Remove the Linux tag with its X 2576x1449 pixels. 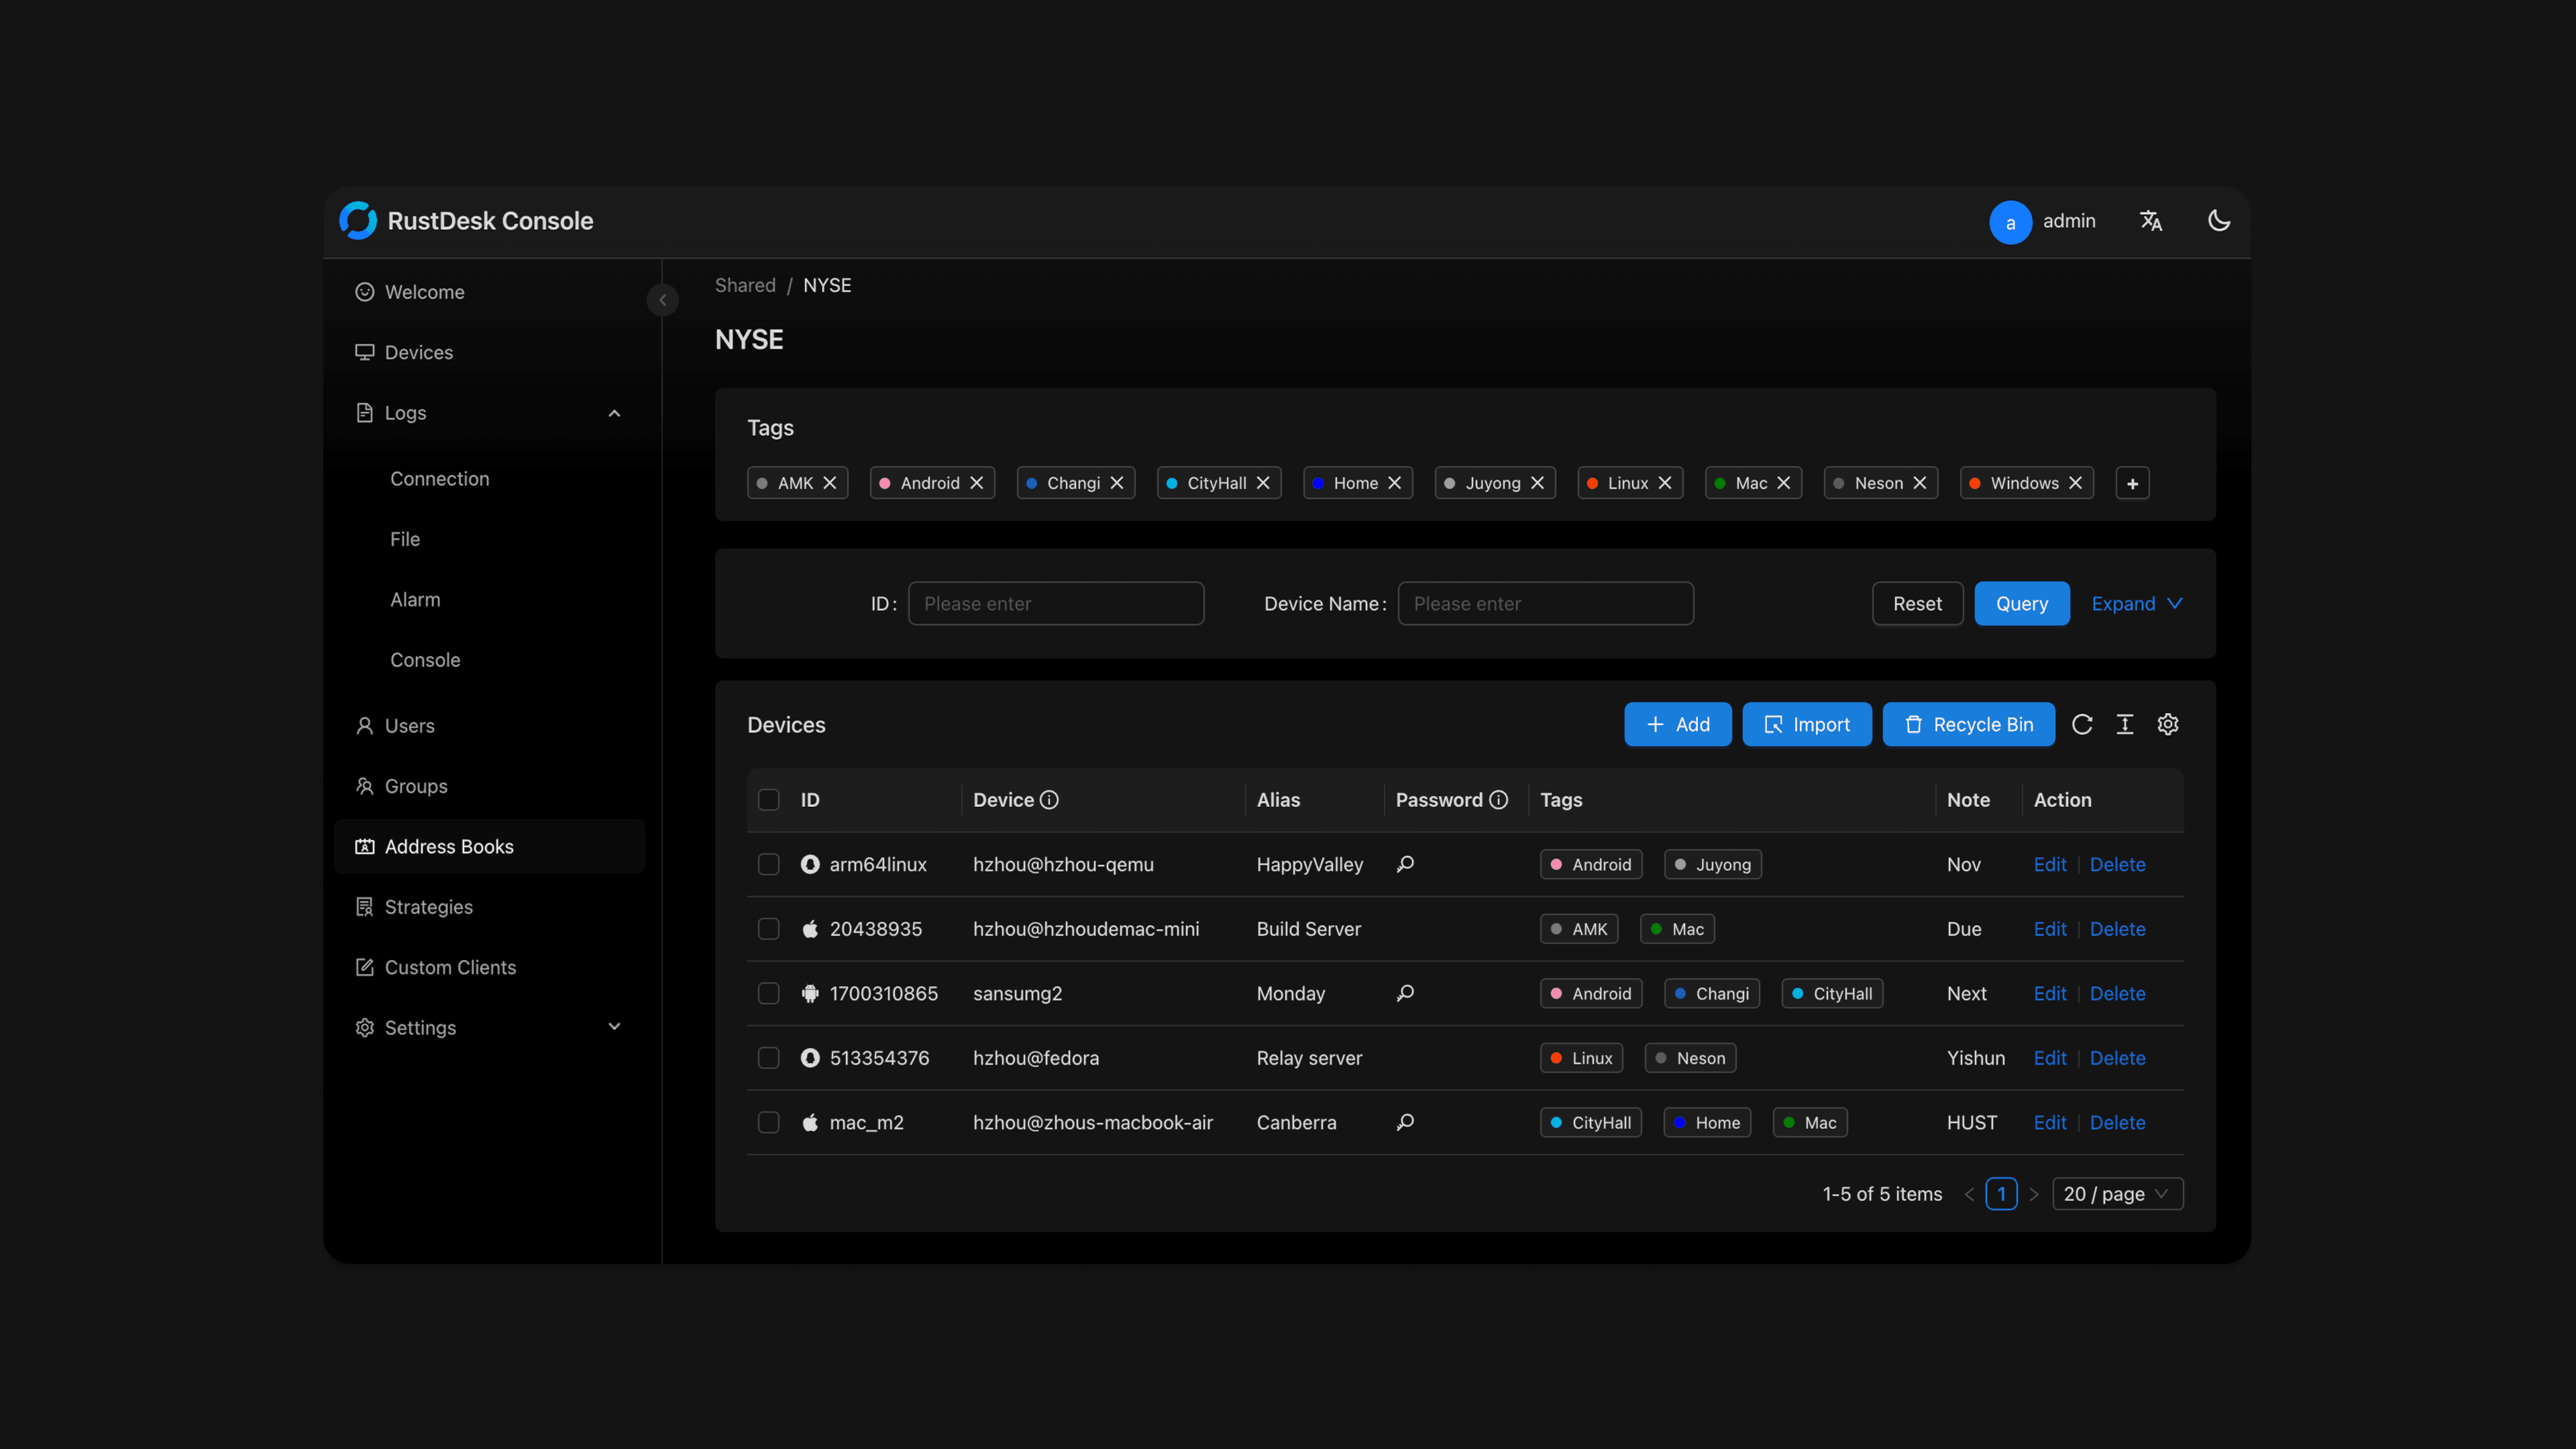(1665, 483)
